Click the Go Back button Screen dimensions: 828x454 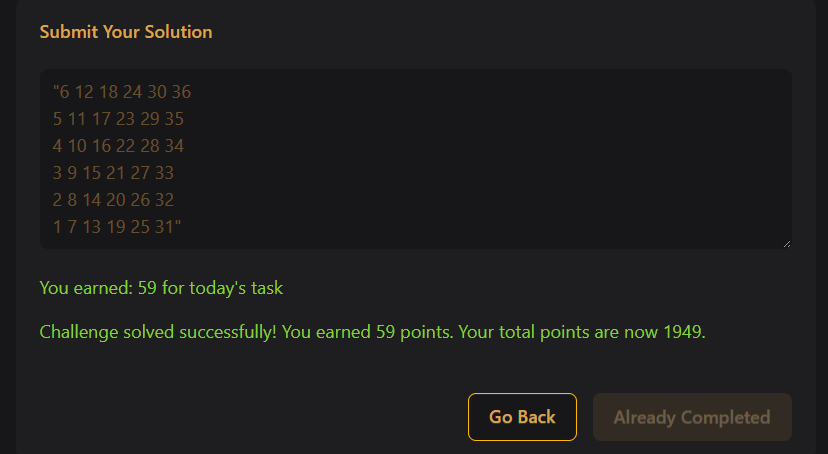pos(522,417)
